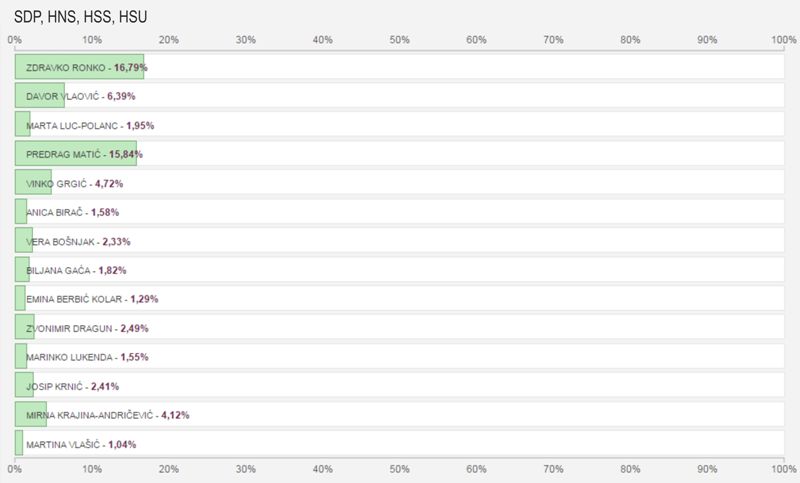Click the Vinko Grgić 4,72% bar

click(33, 182)
